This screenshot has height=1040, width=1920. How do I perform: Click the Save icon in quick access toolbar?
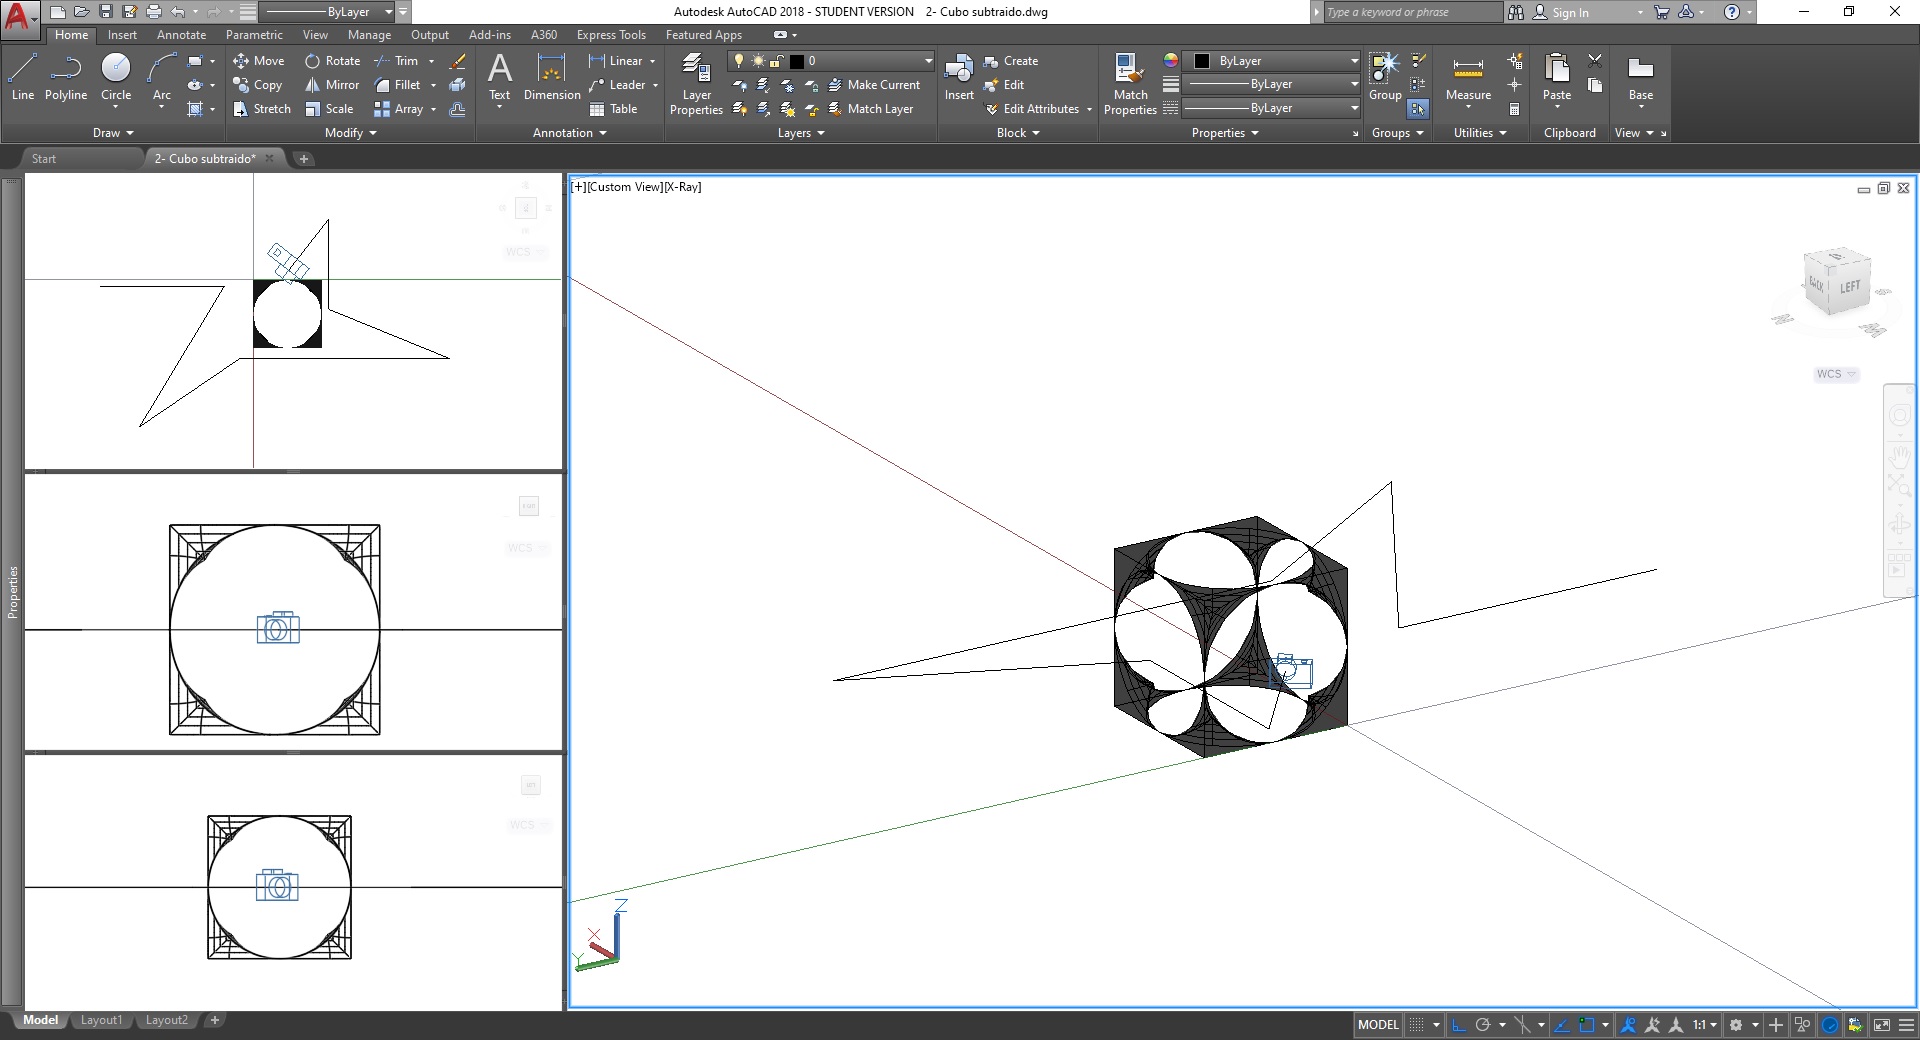coord(106,12)
